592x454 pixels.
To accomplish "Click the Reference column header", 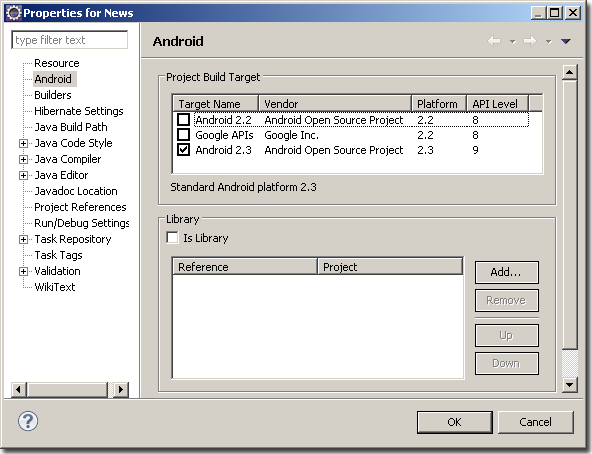I will click(245, 267).
